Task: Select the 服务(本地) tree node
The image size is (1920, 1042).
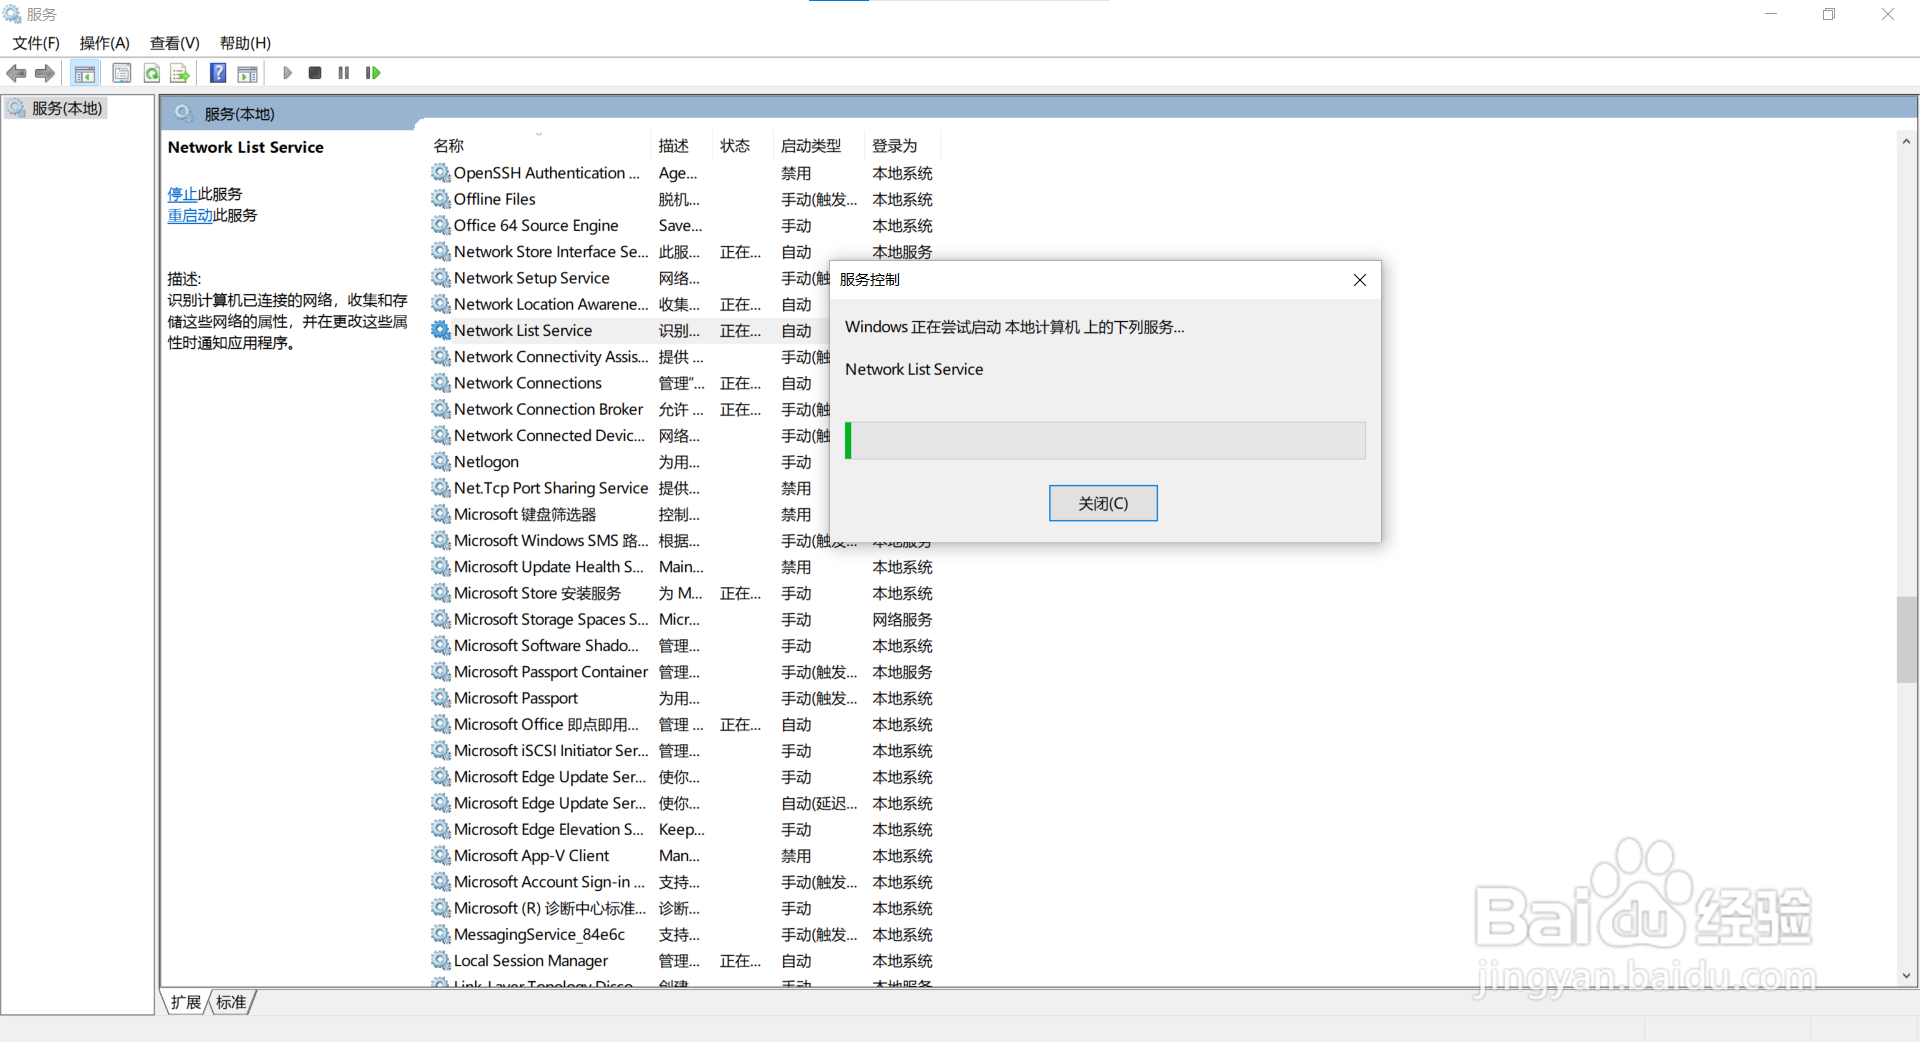Action: pyautogui.click(x=56, y=108)
